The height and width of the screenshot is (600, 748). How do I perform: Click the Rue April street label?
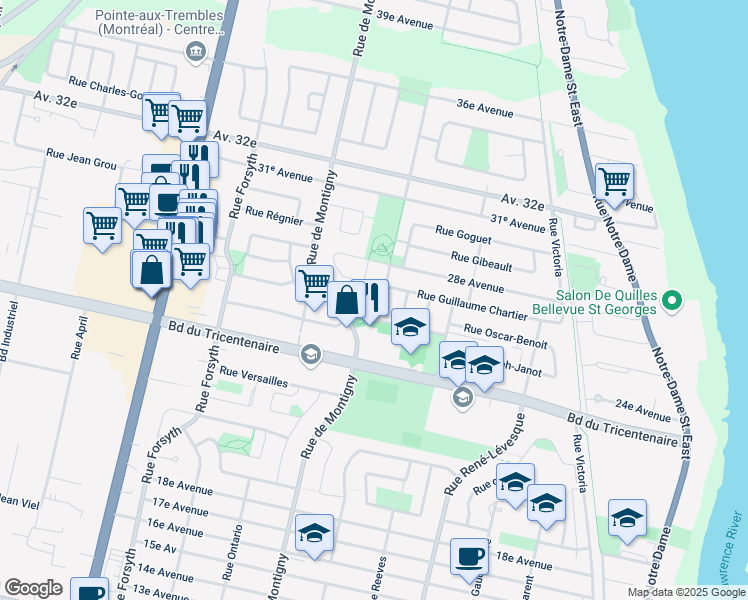[79, 338]
